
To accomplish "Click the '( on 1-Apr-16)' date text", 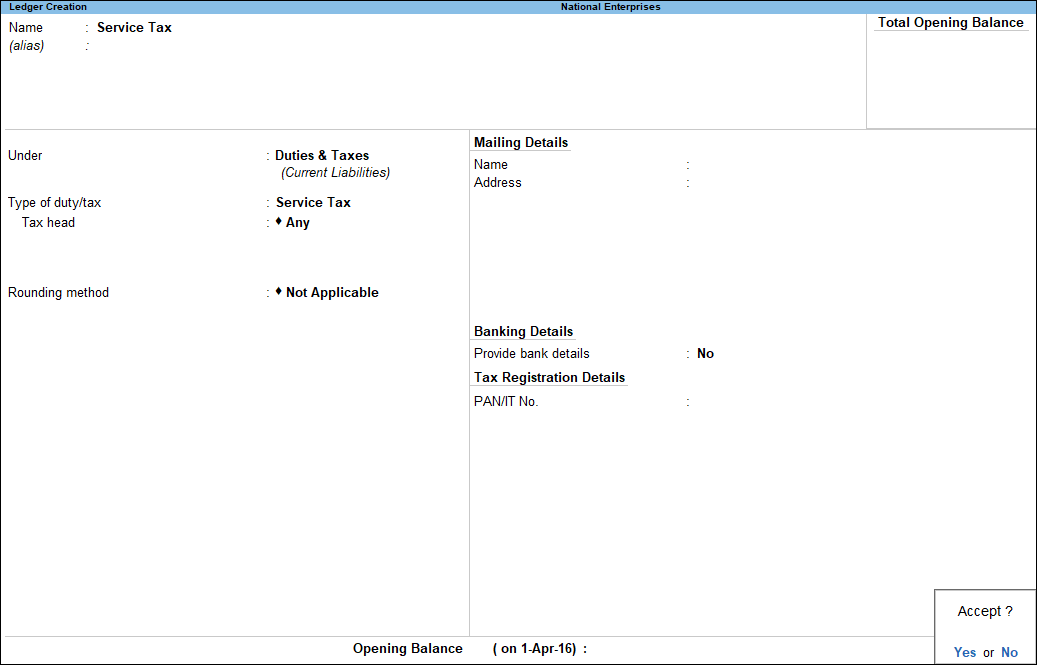I will pos(534,648).
